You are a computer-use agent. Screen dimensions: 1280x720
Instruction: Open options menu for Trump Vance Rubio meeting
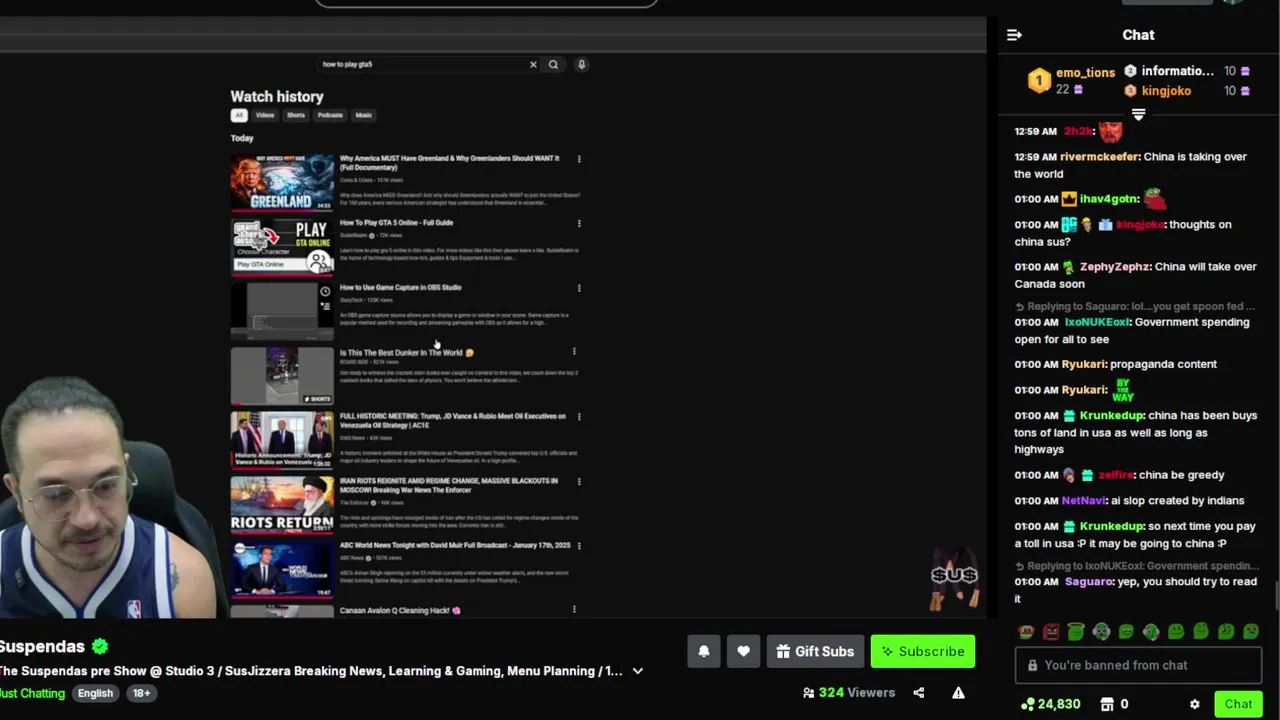coord(578,417)
